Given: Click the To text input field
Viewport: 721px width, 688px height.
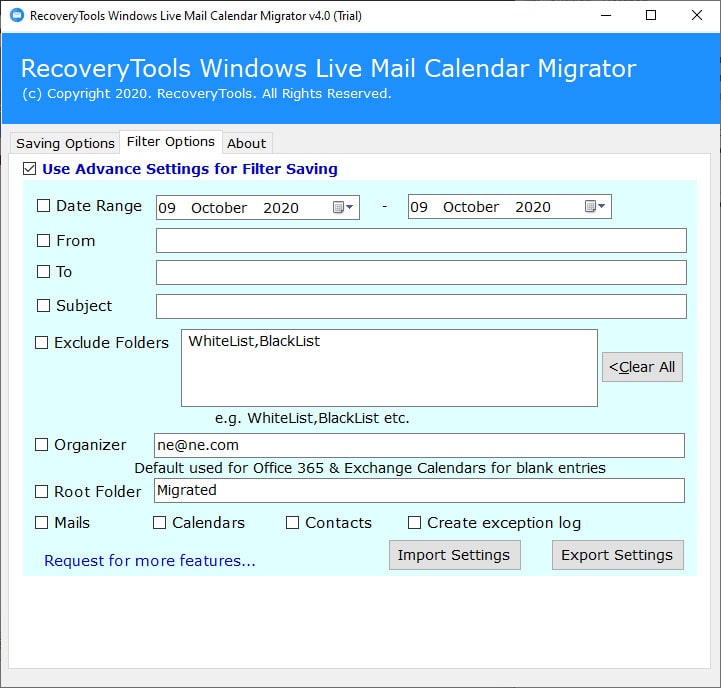Looking at the screenshot, I should pos(421,273).
